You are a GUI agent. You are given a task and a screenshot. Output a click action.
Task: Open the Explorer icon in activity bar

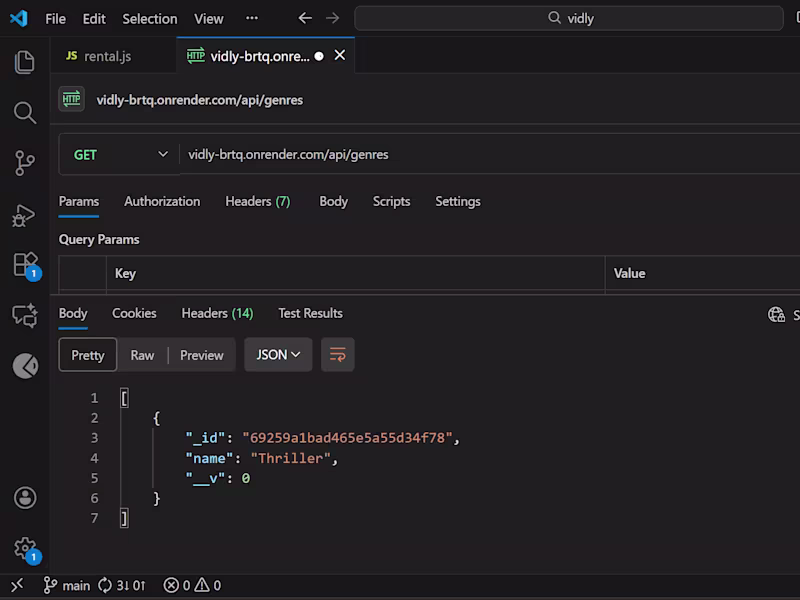pyautogui.click(x=25, y=61)
